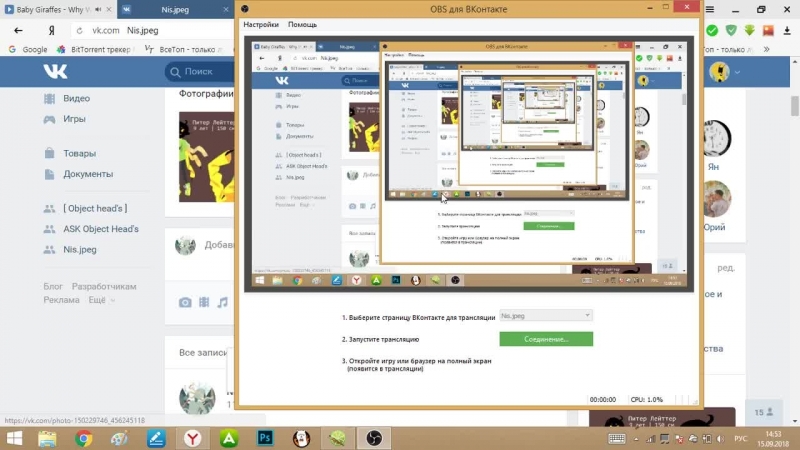Click the camera photo attach icon
Viewport: 800px width, 450px height.
[x=185, y=303]
